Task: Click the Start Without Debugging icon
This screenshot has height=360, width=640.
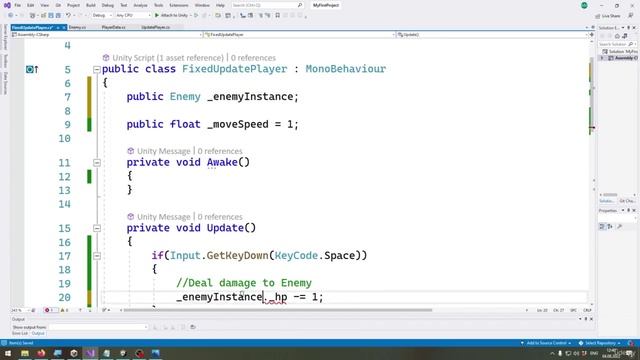Action: point(196,15)
